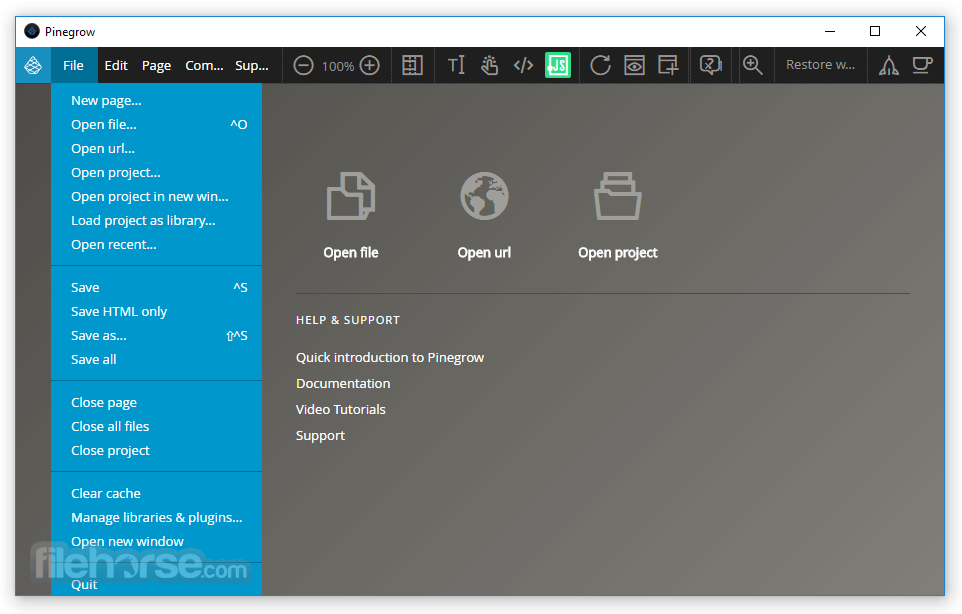This screenshot has width=962, height=614.
Task: Choose Close project menu entry
Action: coord(156,450)
